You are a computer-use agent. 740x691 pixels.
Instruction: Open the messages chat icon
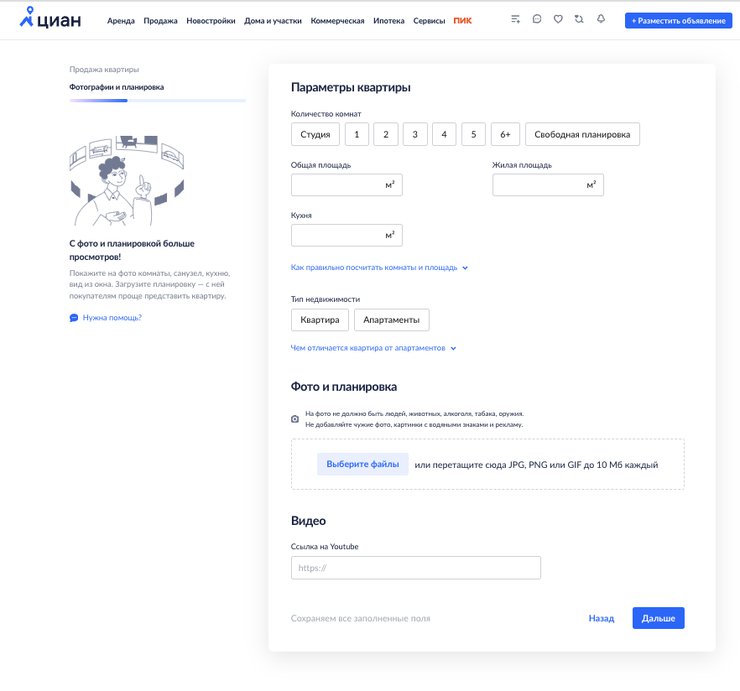click(x=537, y=19)
